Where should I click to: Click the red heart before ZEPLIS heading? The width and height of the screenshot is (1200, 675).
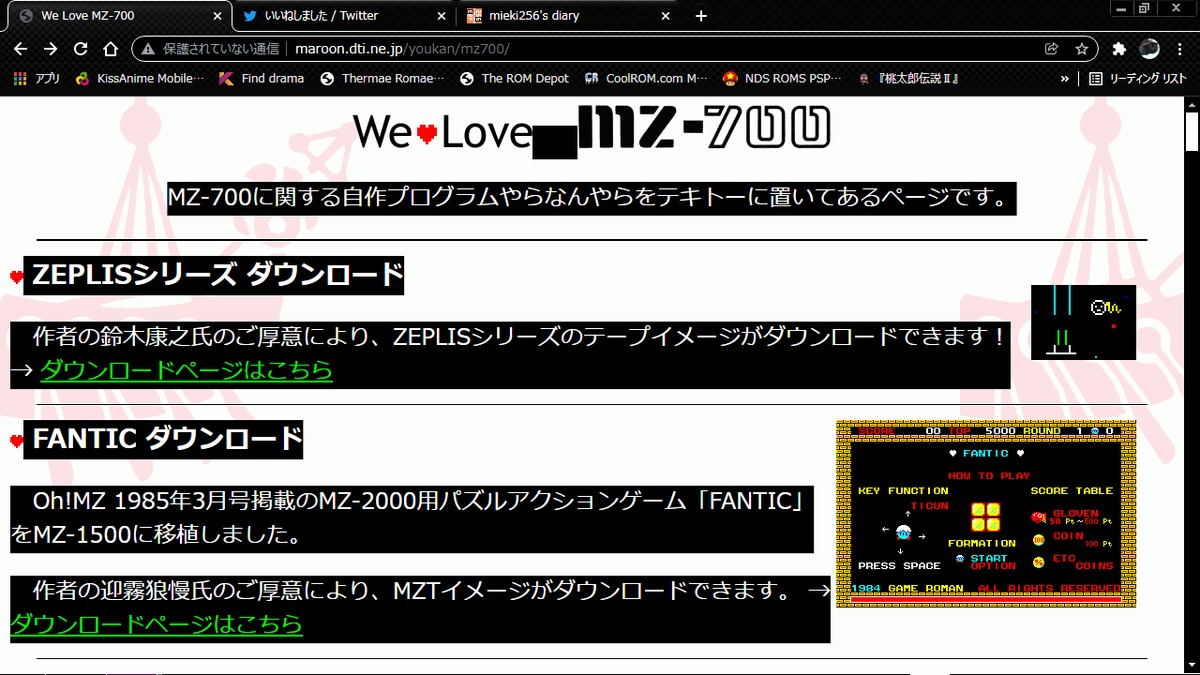(x=16, y=277)
